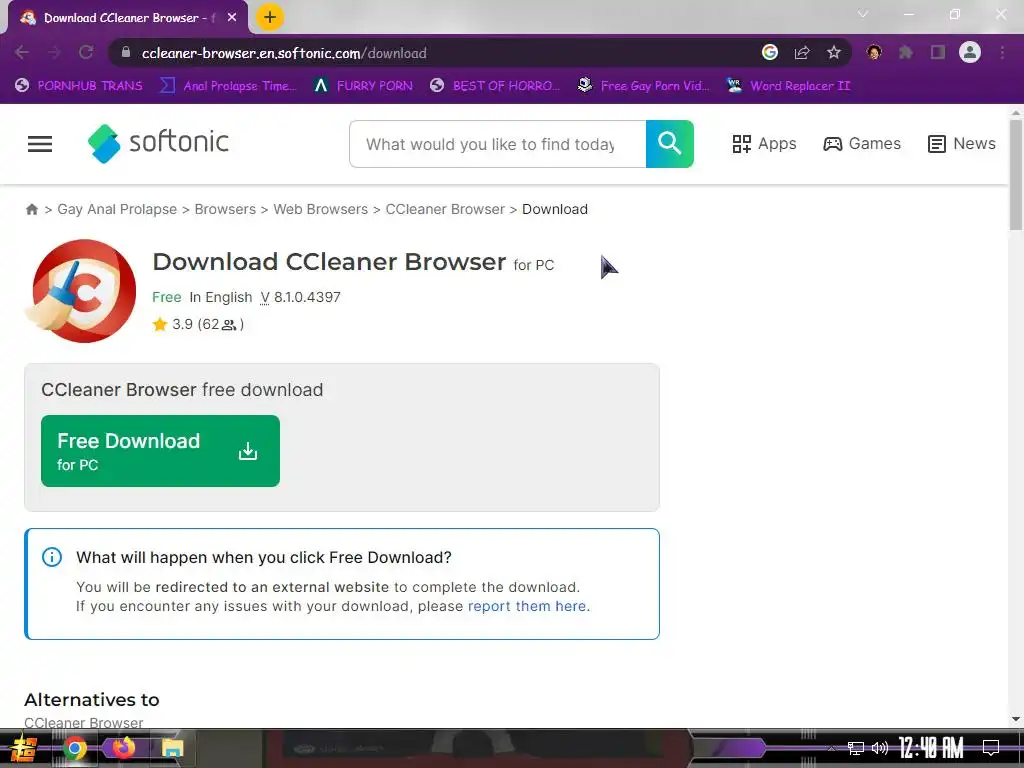Open the avatar extension icon in toolbar

(874, 52)
